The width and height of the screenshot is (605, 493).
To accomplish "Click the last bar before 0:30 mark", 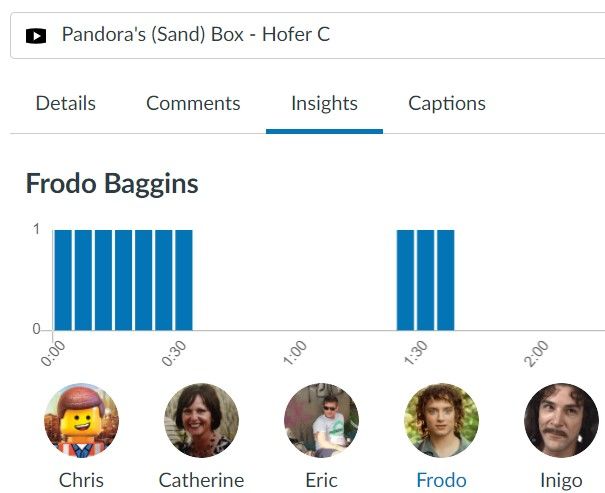I will pos(163,280).
